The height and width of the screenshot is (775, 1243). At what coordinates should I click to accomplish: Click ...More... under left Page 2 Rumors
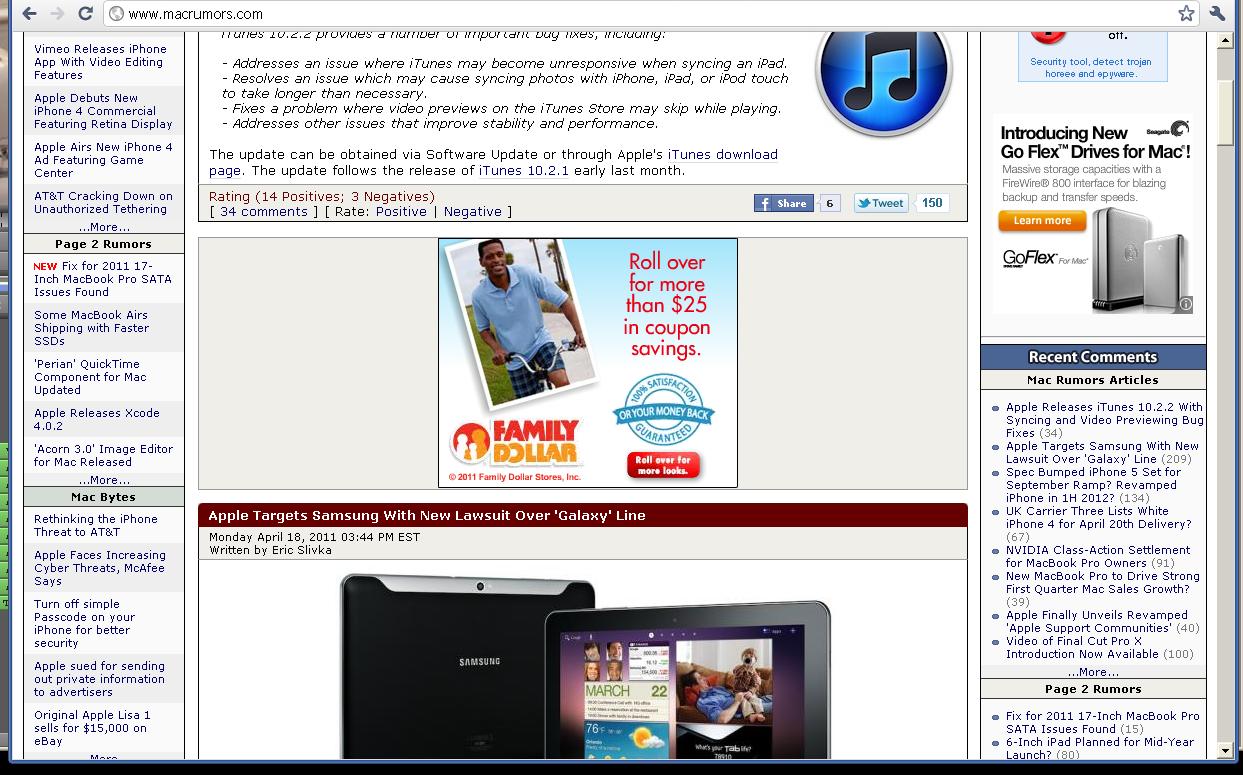[x=104, y=480]
